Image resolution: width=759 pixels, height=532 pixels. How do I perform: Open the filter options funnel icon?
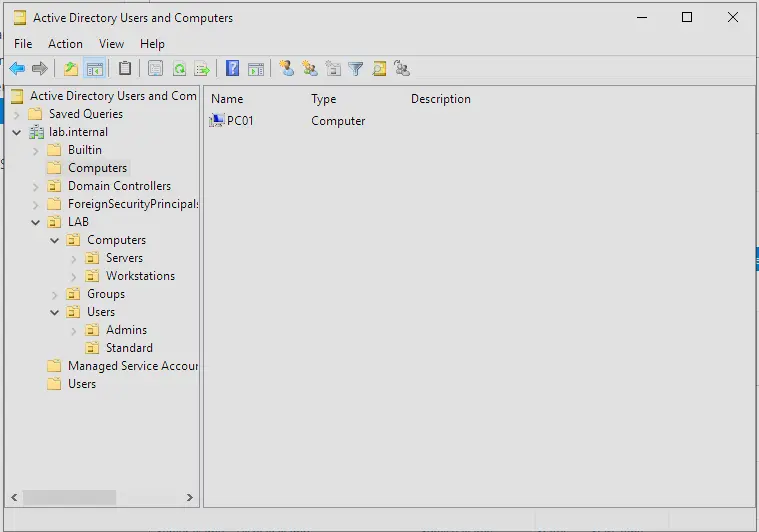point(356,69)
